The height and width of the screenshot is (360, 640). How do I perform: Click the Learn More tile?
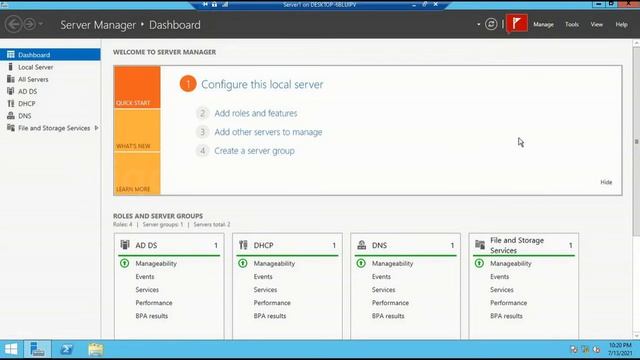(137, 173)
